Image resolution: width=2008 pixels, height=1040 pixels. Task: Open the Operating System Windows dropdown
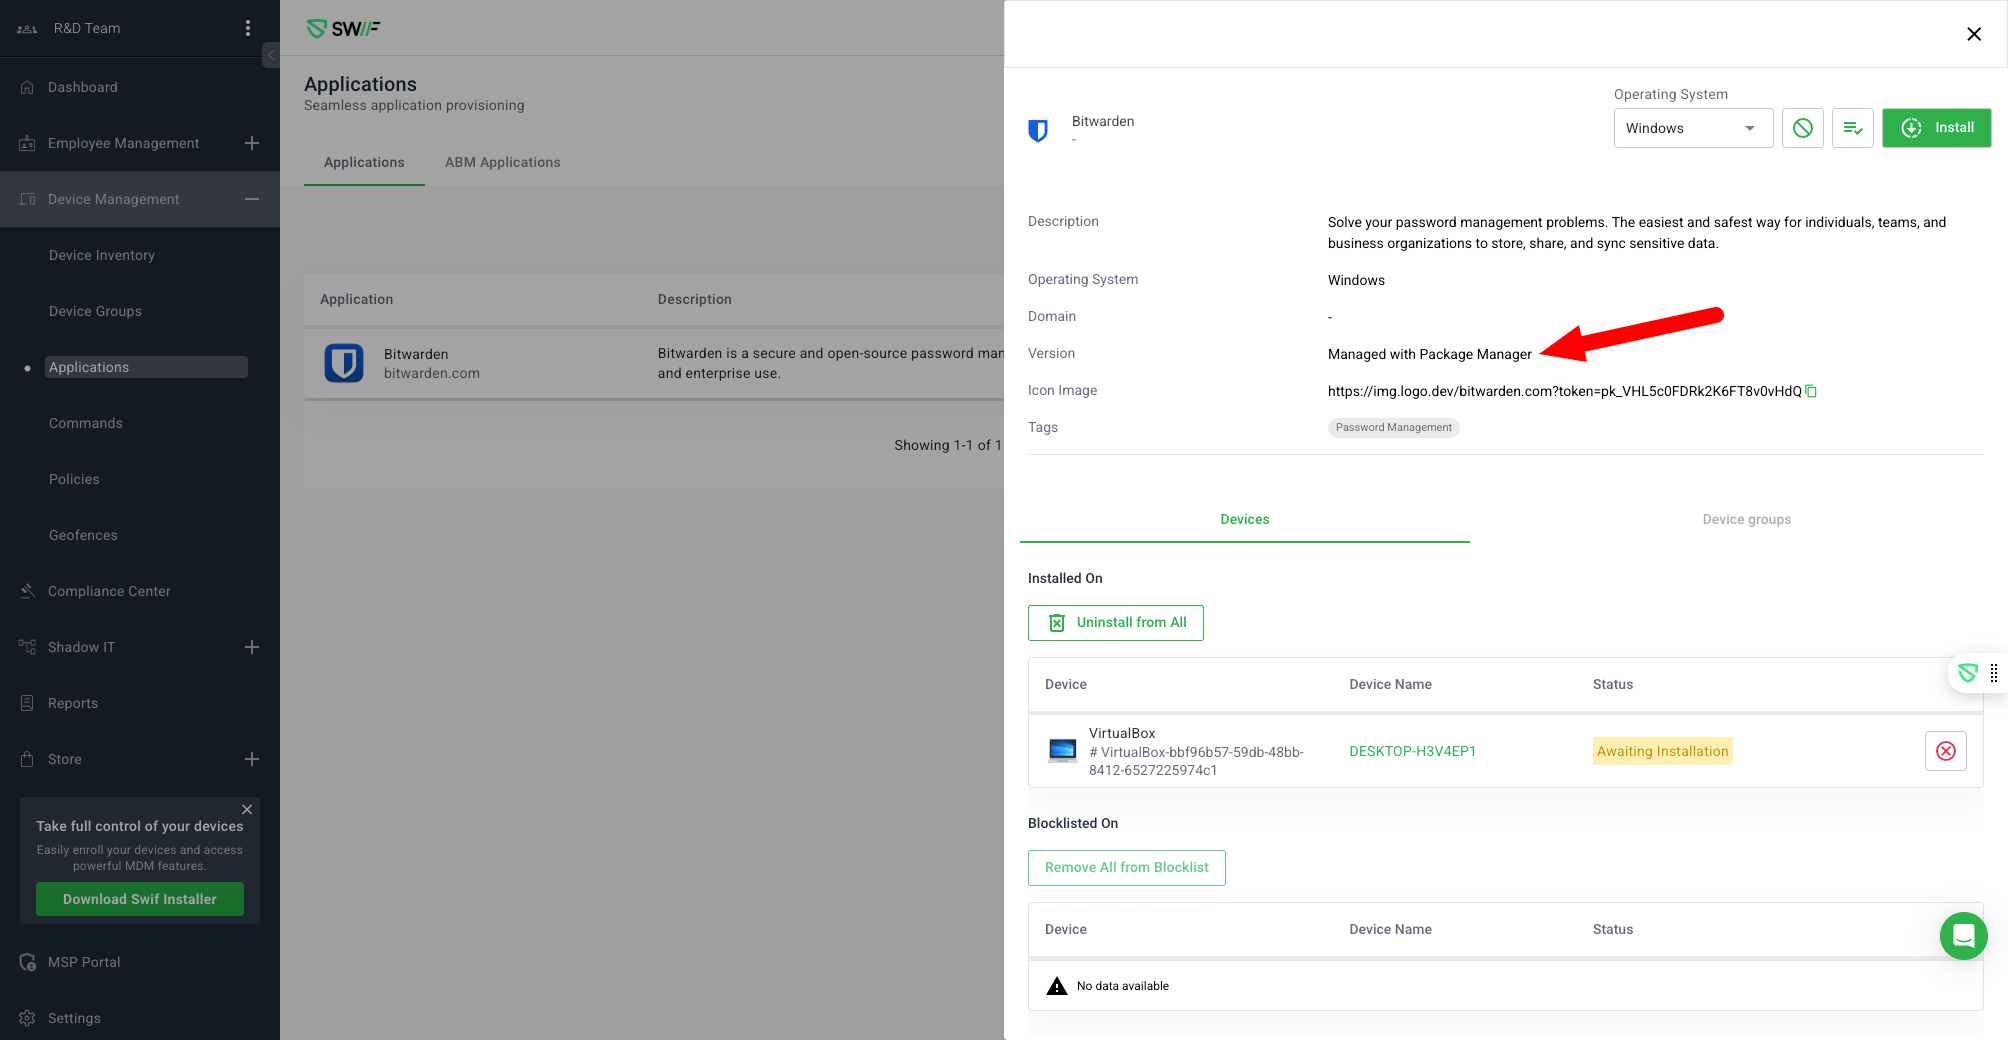[x=1692, y=128]
